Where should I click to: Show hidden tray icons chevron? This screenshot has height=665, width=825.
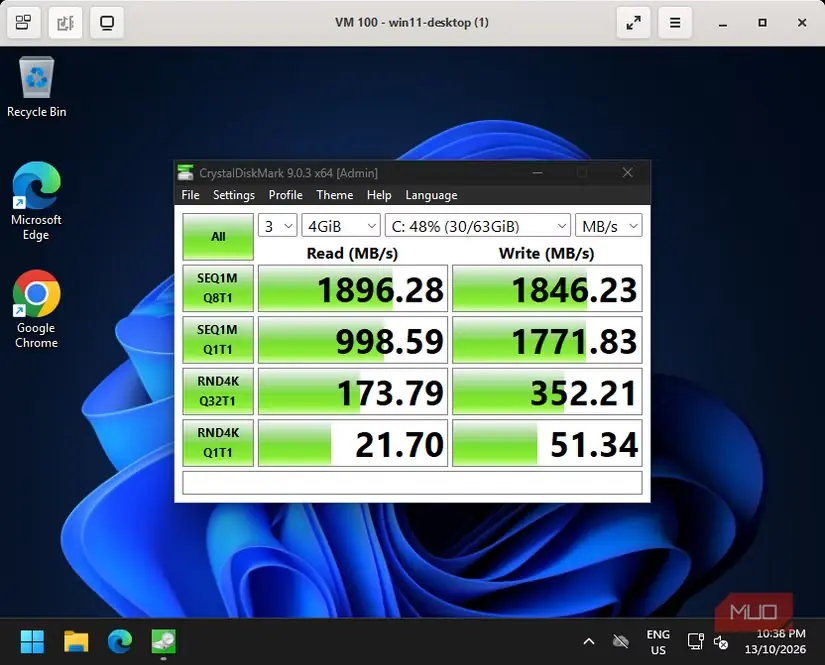click(589, 641)
